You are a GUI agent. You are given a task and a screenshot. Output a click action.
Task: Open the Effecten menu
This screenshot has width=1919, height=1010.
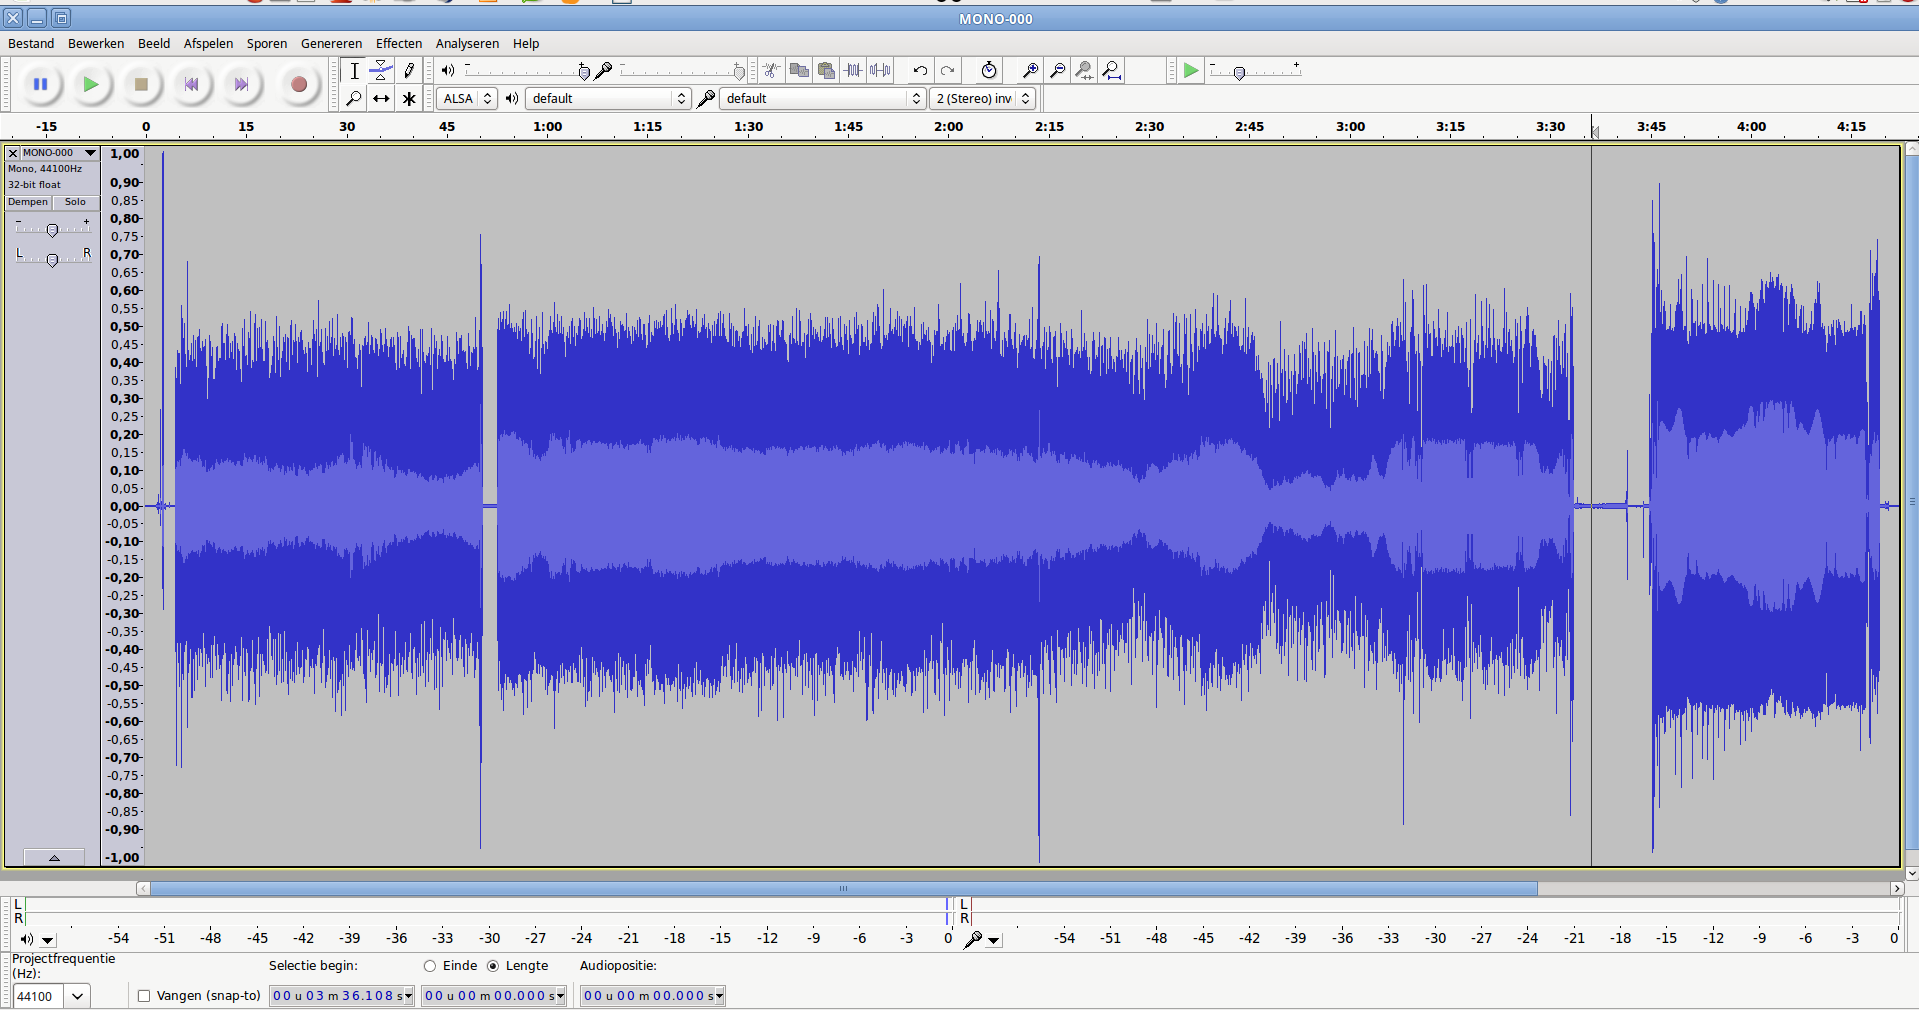(398, 43)
